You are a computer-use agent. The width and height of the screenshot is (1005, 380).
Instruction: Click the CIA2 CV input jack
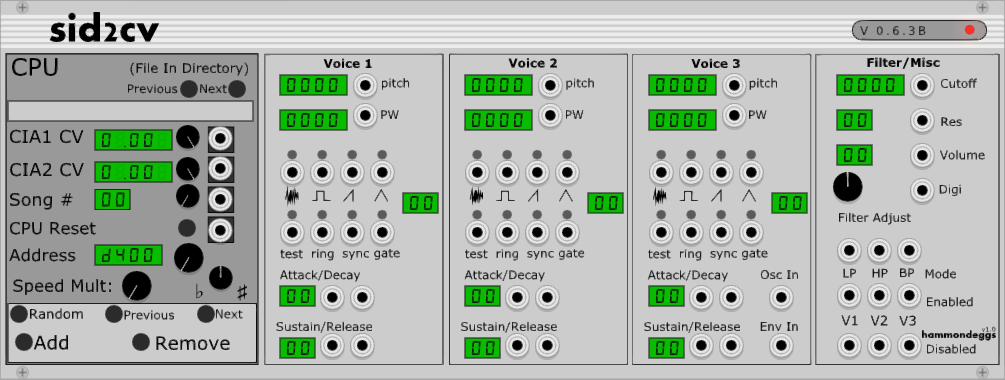click(x=220, y=169)
